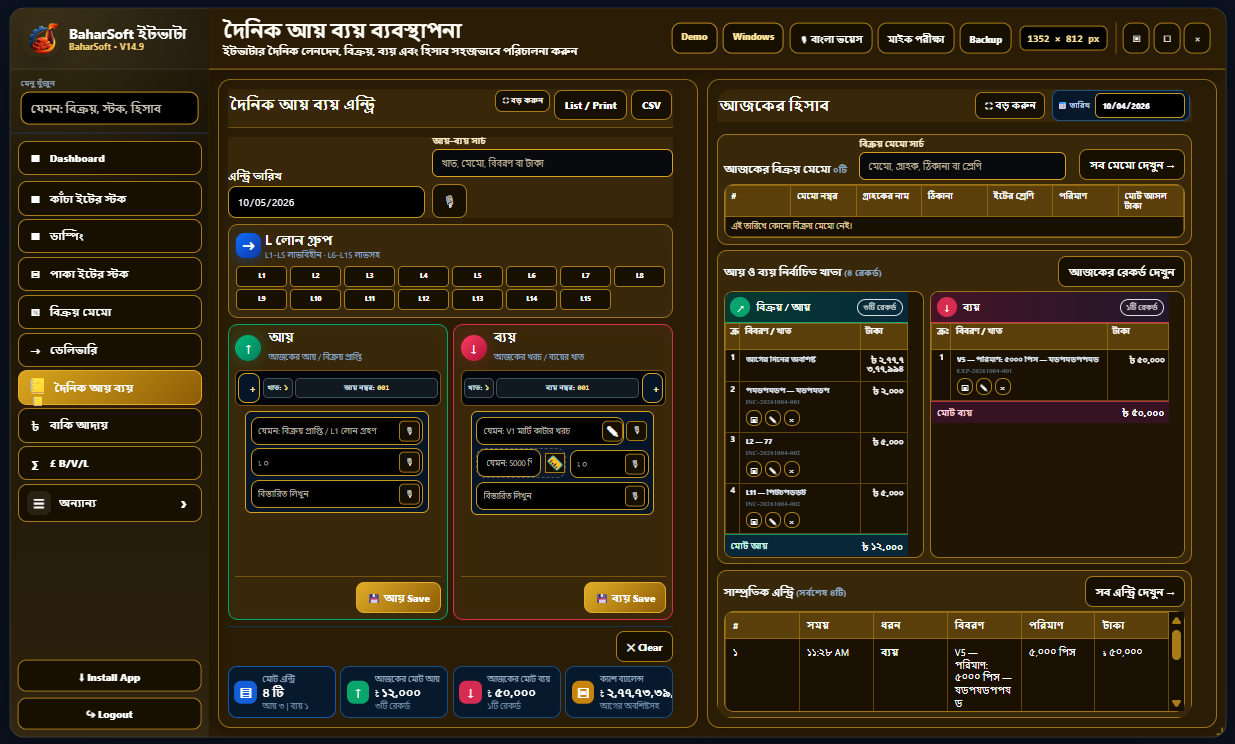The image size is (1235, 744).
Task: Click the red down-arrow ব্যয় entry panel icon
Action: [x=473, y=347]
